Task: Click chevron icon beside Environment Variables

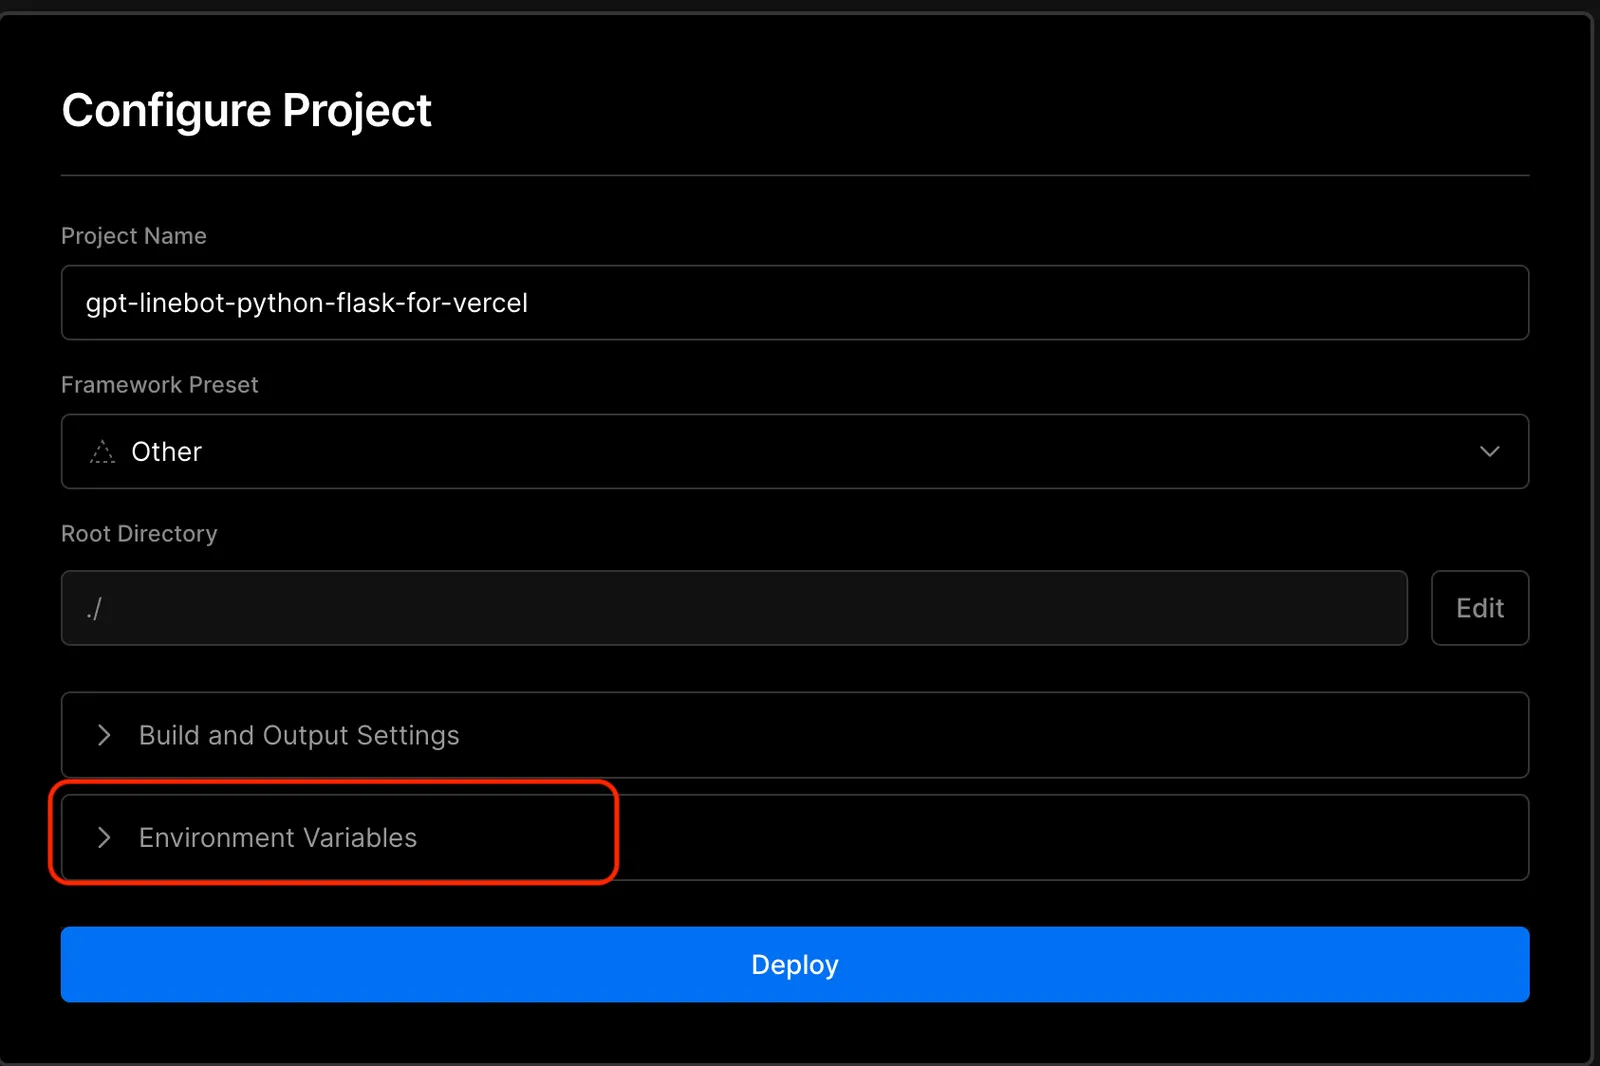Action: [x=104, y=837]
